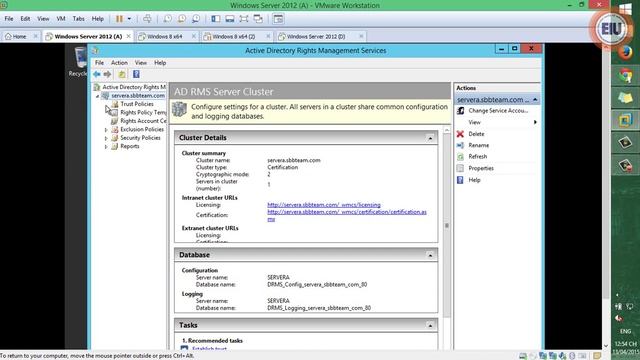Show or hide the VMware library panel

point(216,19)
